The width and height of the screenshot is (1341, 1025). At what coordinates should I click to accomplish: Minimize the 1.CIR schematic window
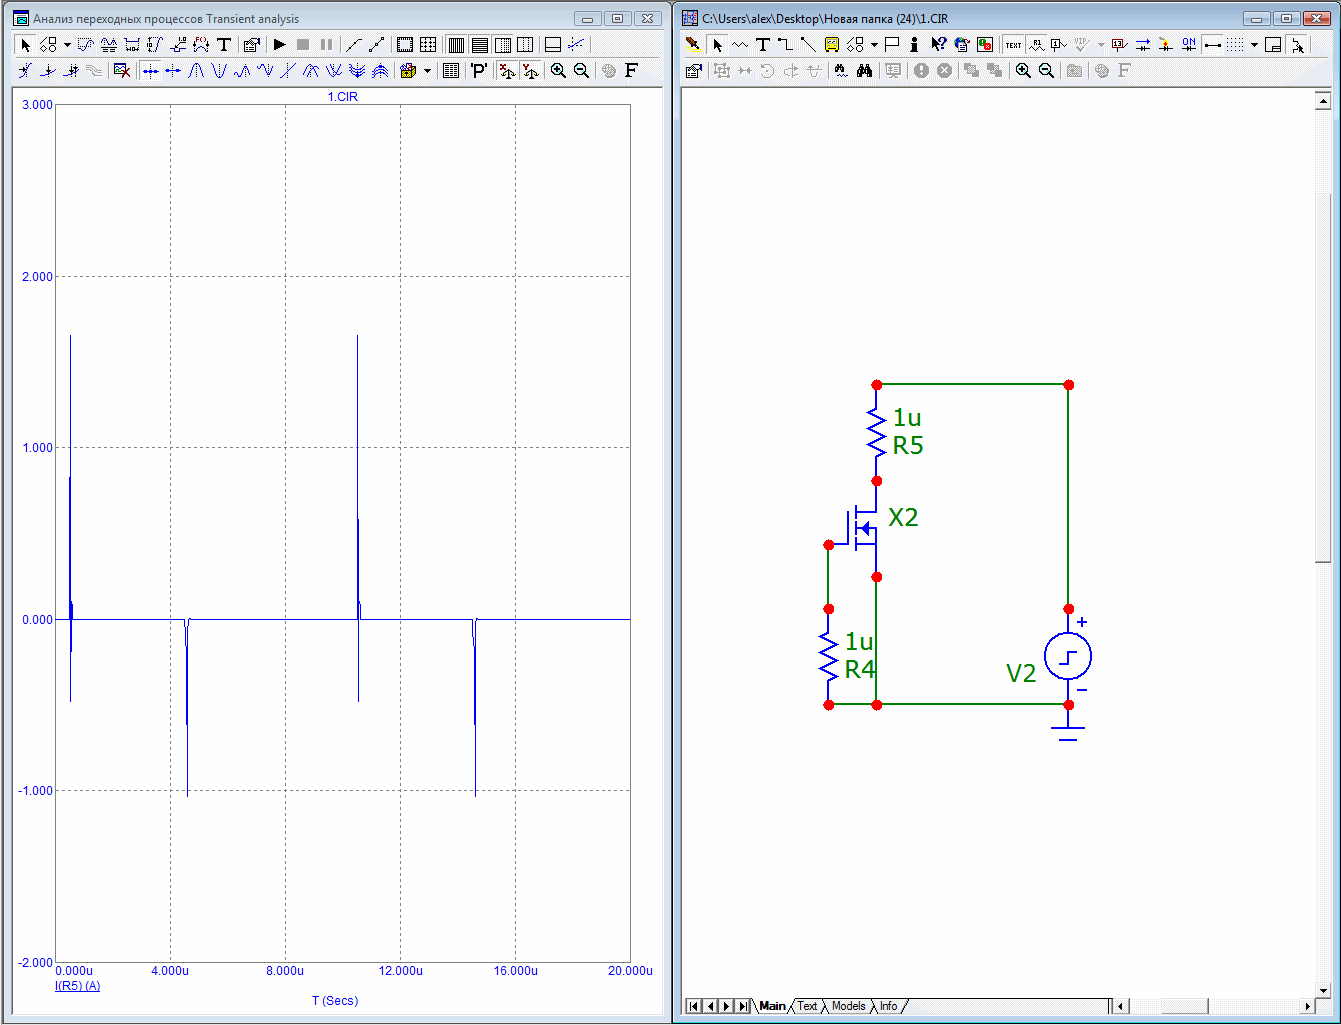pyautogui.click(x=1258, y=18)
